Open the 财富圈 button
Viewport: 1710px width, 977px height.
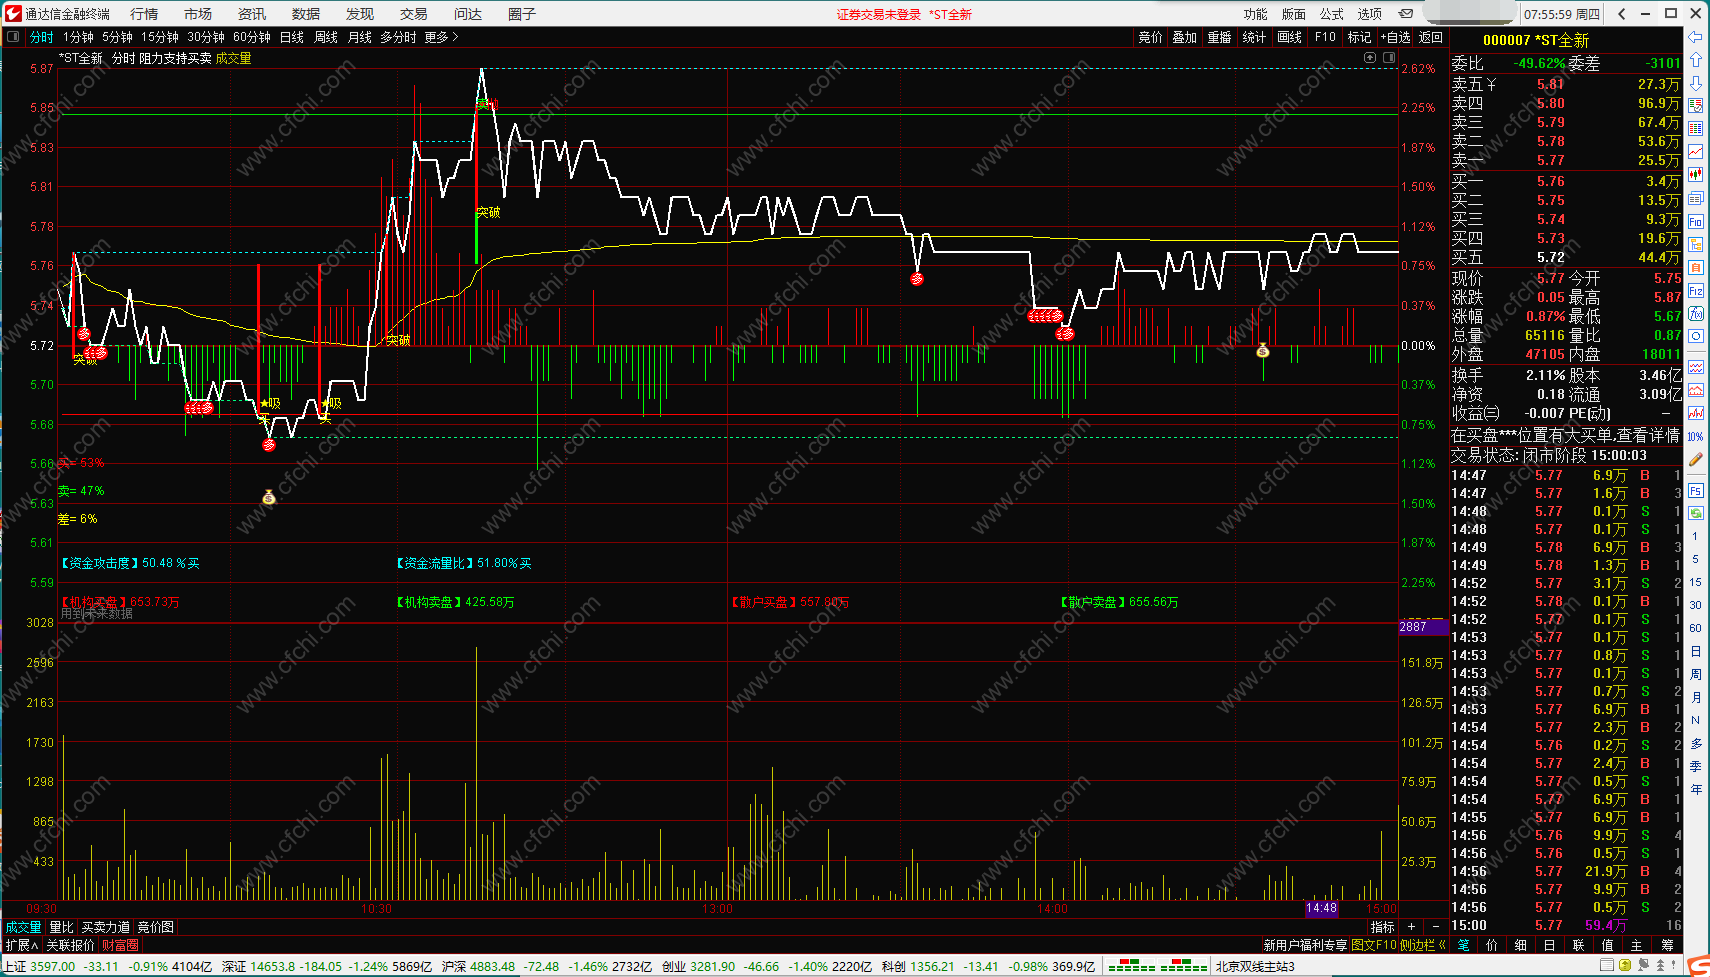(120, 945)
